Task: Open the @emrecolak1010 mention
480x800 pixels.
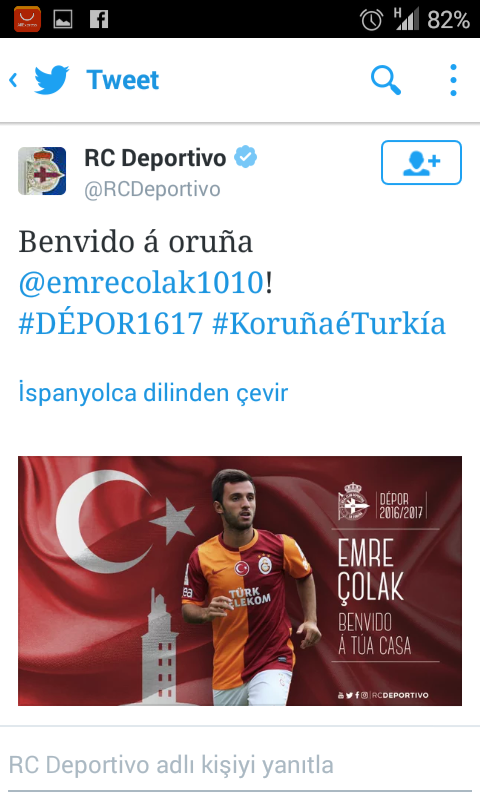Action: 141,282
